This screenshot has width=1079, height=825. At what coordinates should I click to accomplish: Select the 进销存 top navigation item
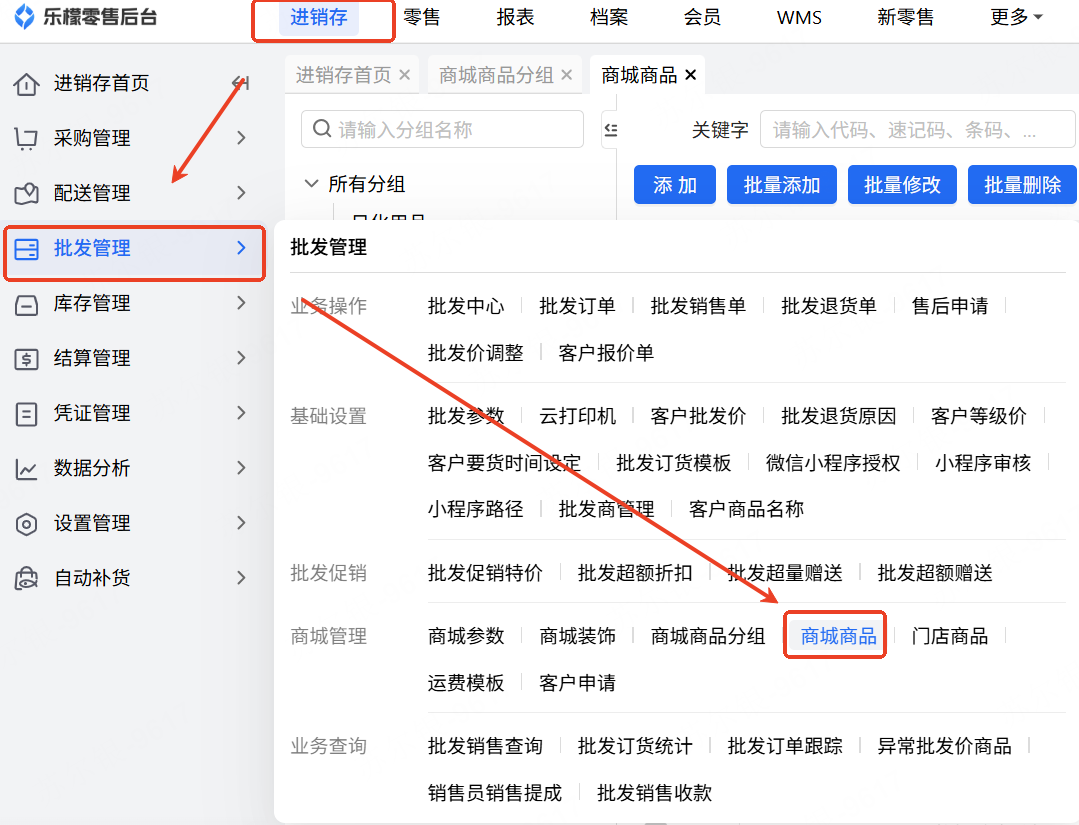[x=319, y=17]
